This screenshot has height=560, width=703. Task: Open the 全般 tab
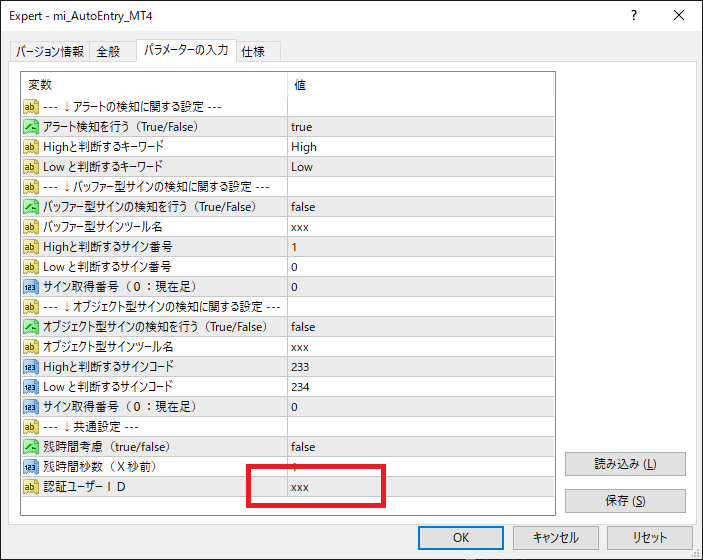(108, 51)
